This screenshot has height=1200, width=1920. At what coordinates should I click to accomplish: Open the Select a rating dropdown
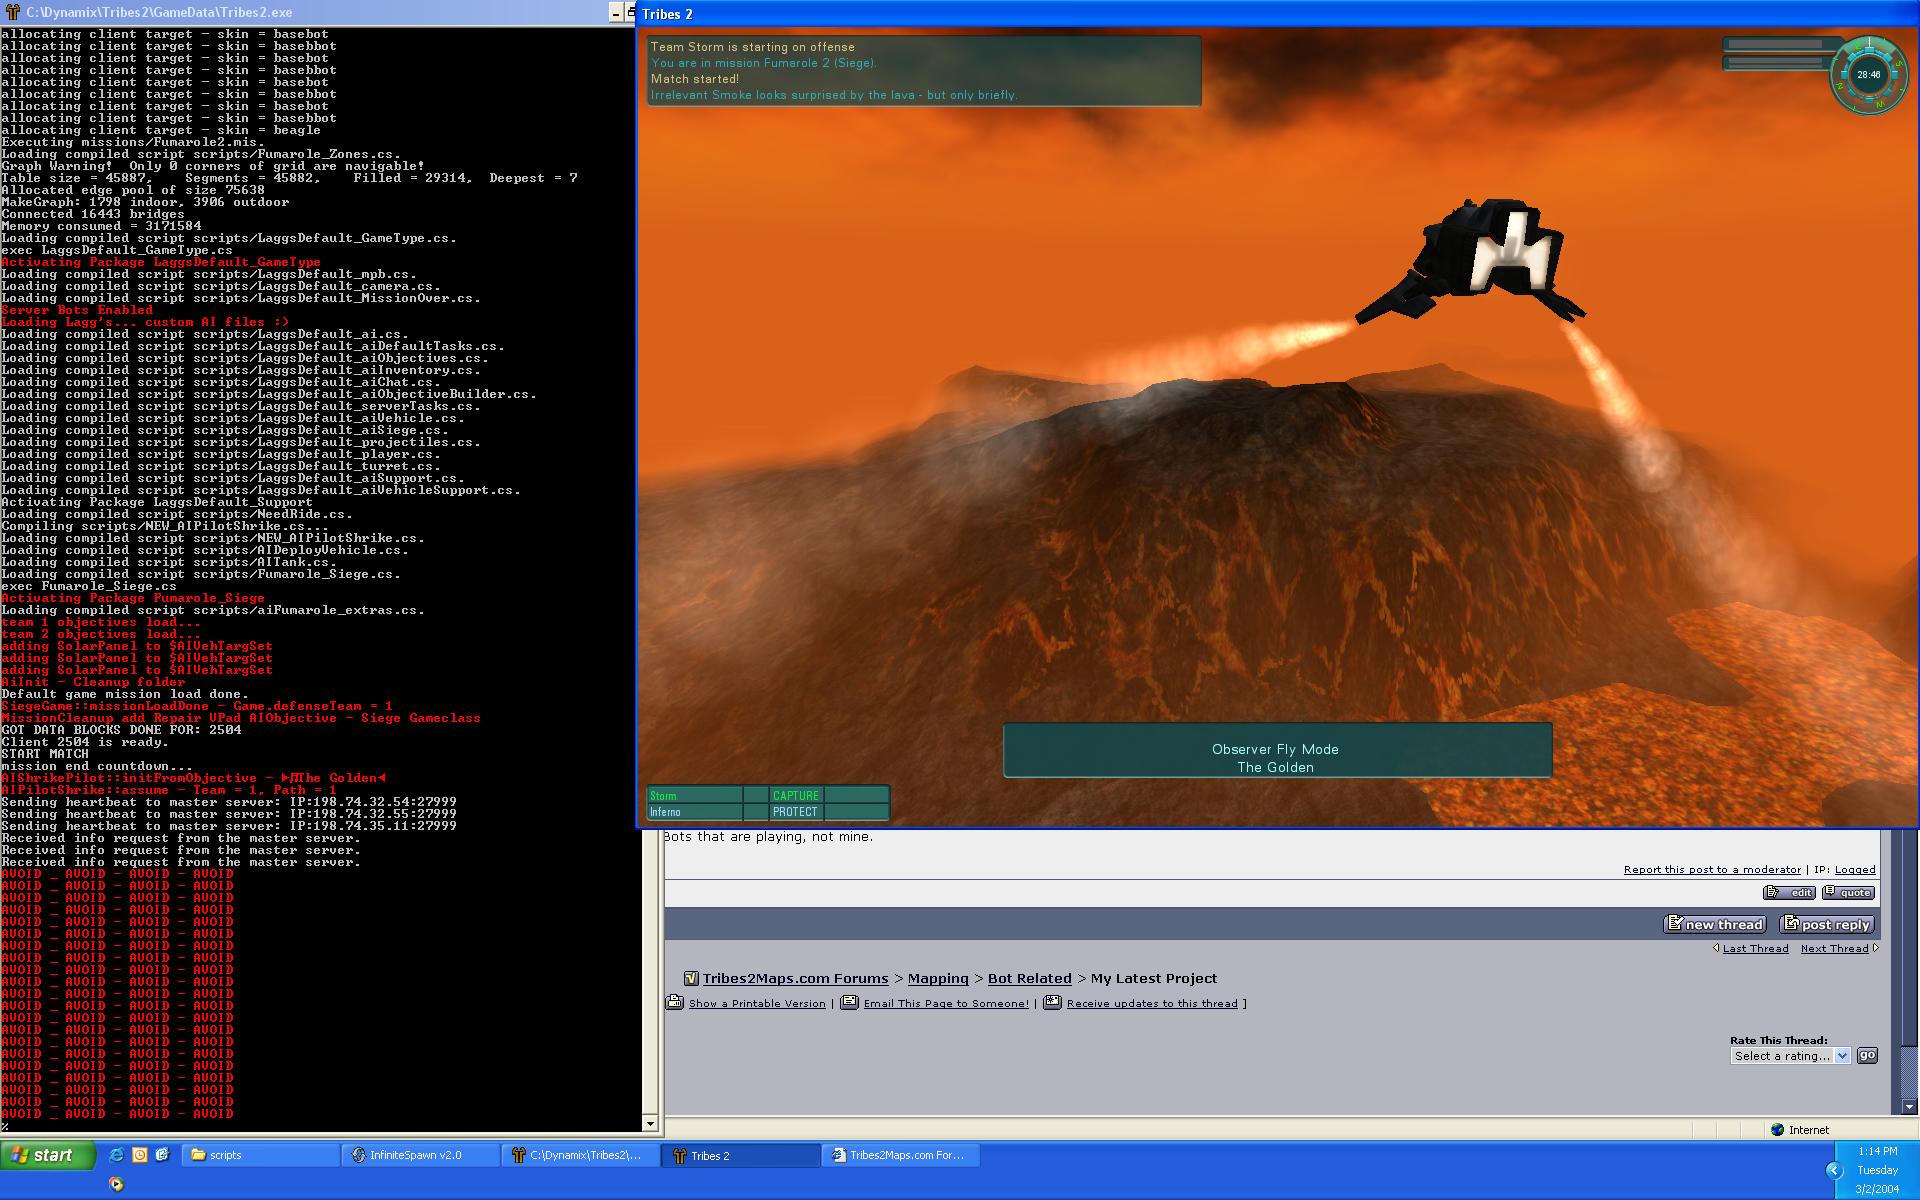(x=1790, y=1056)
